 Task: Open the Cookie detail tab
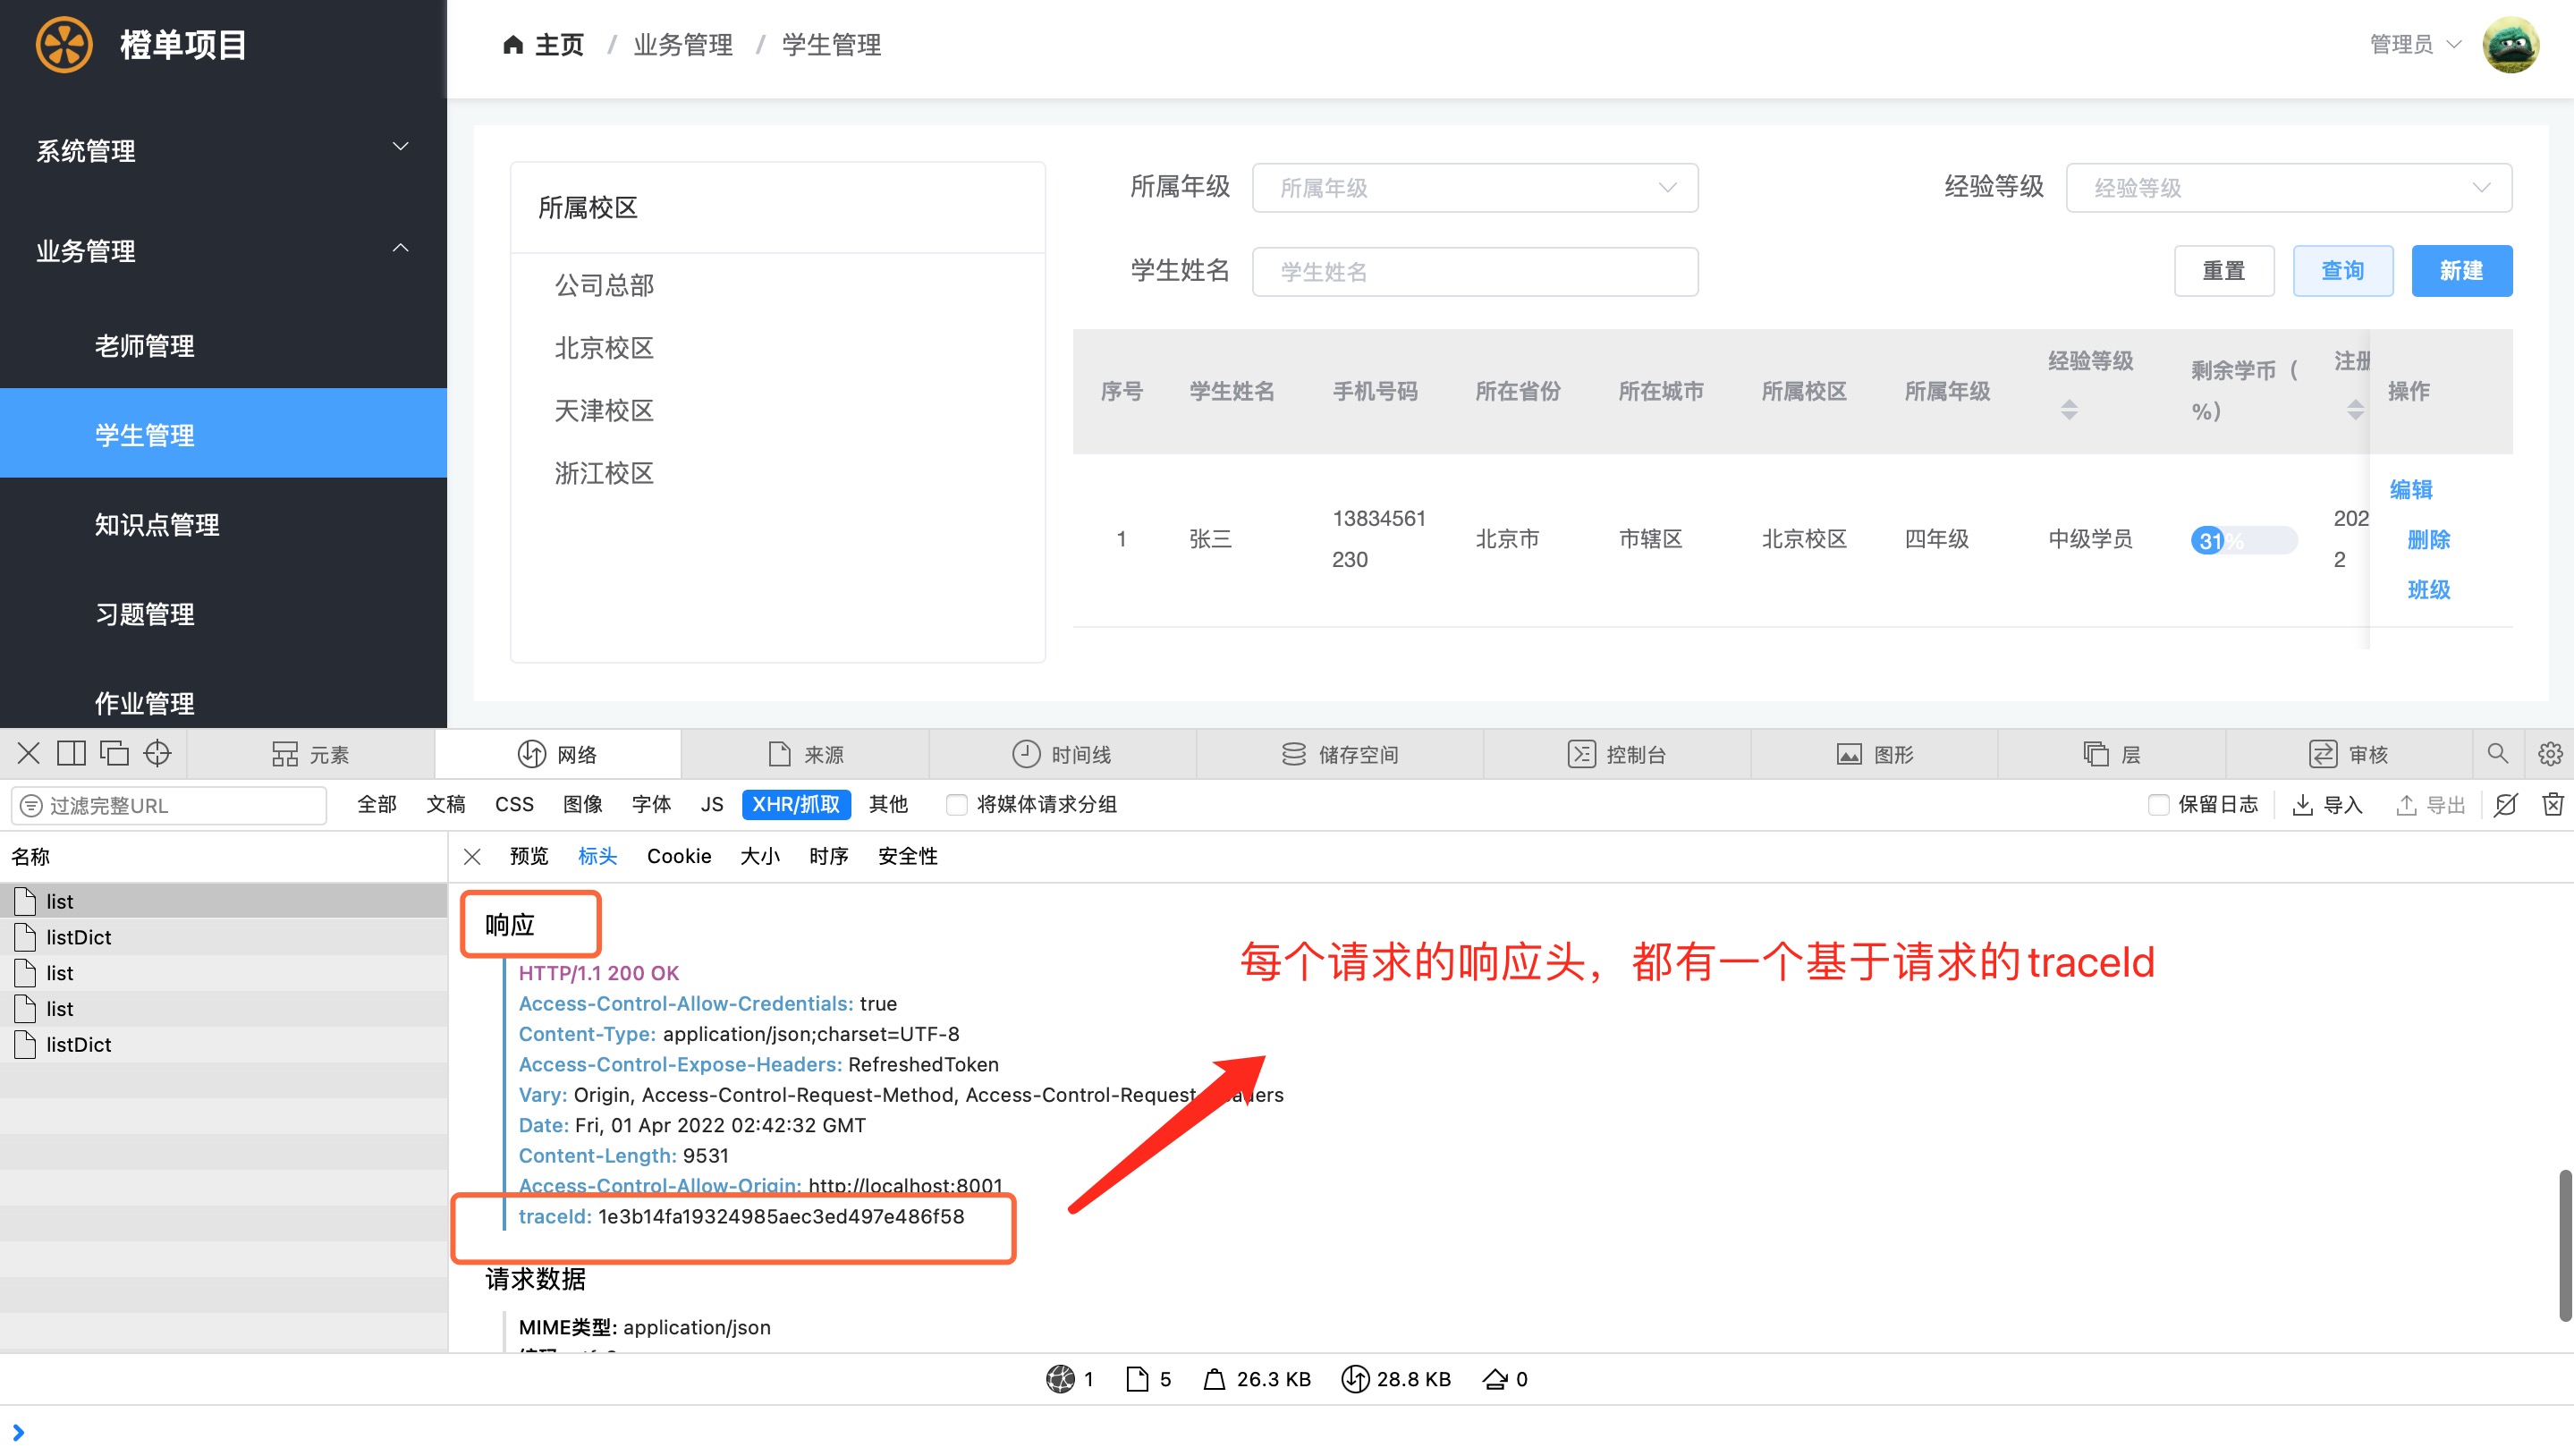pyautogui.click(x=679, y=856)
